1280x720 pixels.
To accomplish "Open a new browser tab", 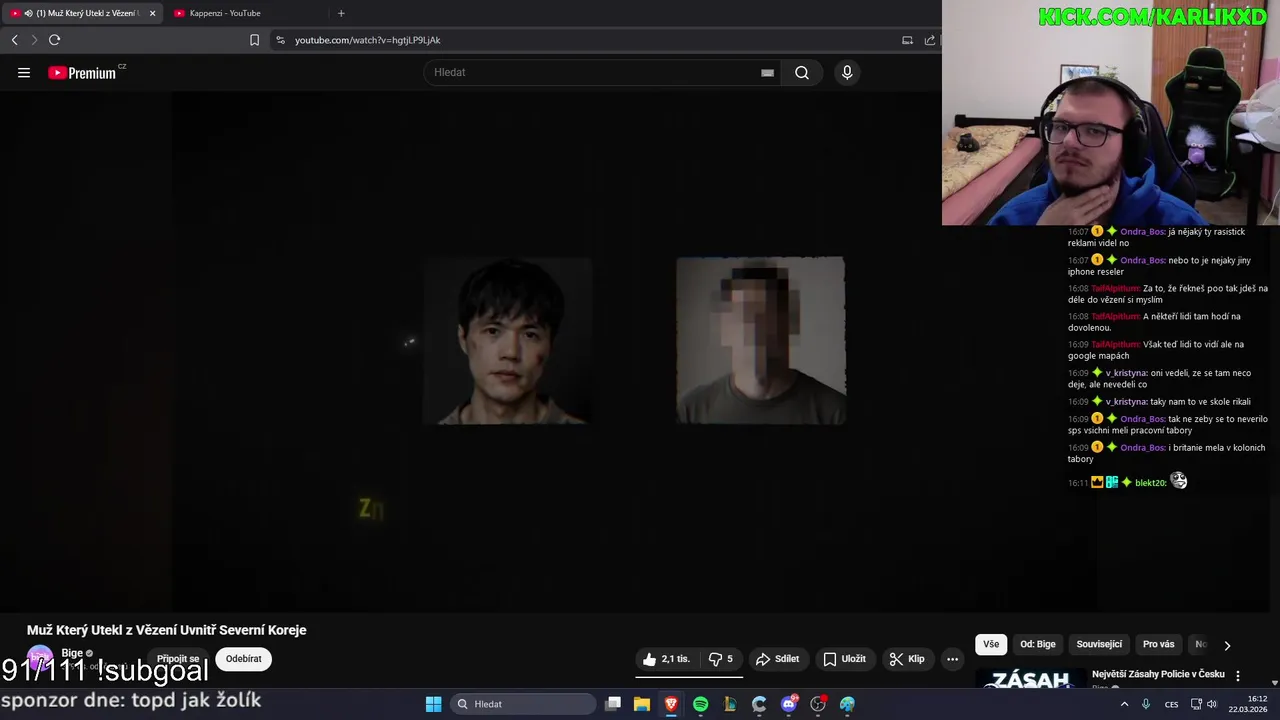I will pos(341,13).
